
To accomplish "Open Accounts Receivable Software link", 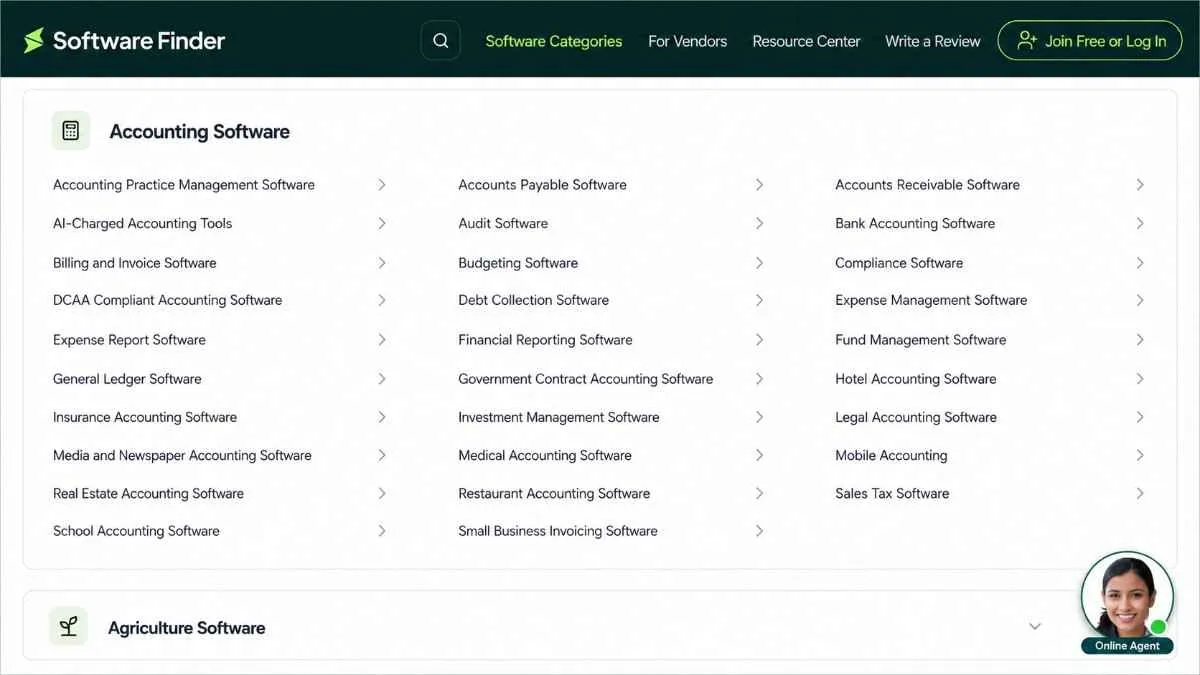I will click(x=927, y=185).
